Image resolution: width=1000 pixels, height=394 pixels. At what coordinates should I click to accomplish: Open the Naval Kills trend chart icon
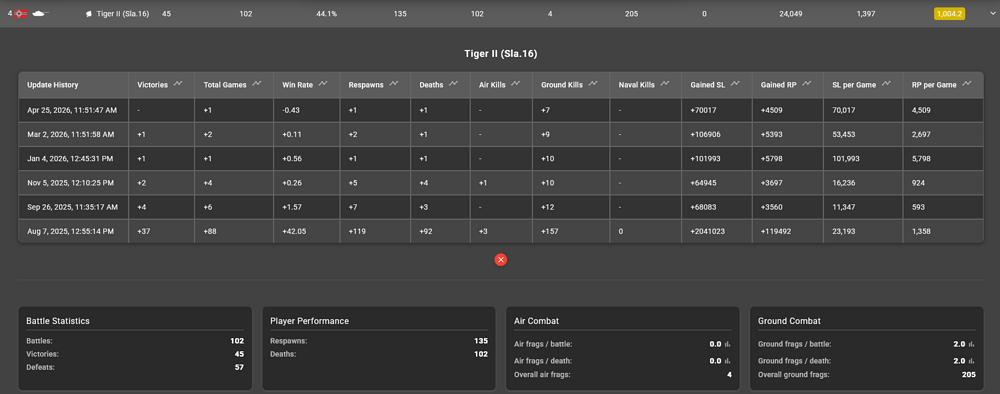pos(665,84)
